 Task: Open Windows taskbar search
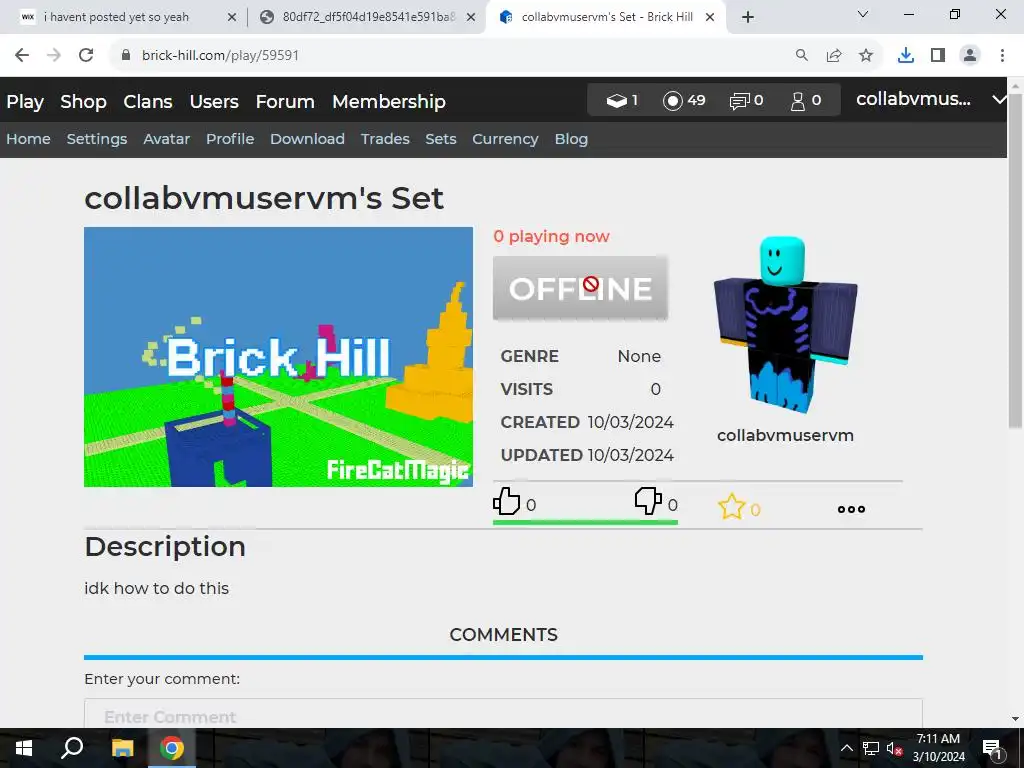(72, 748)
